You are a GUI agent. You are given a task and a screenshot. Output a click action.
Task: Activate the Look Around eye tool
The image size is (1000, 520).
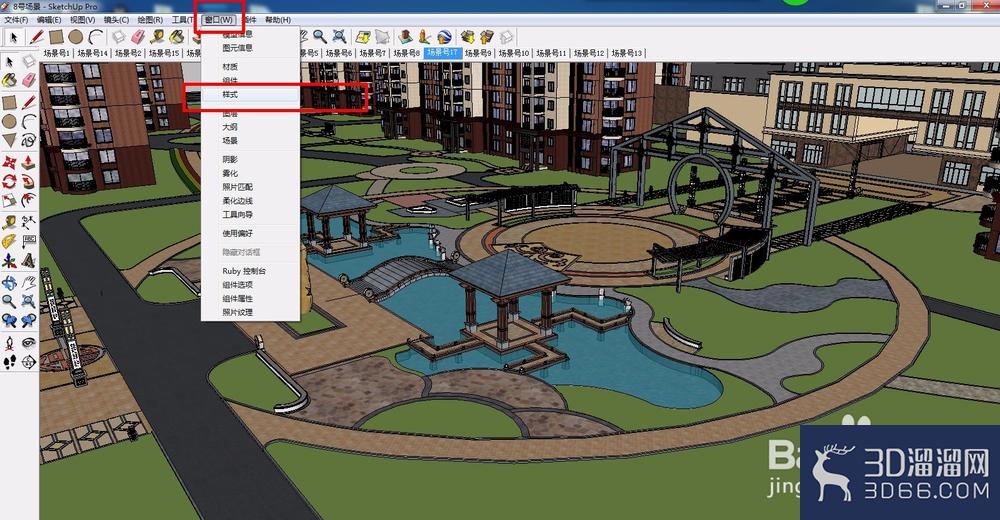click(29, 343)
